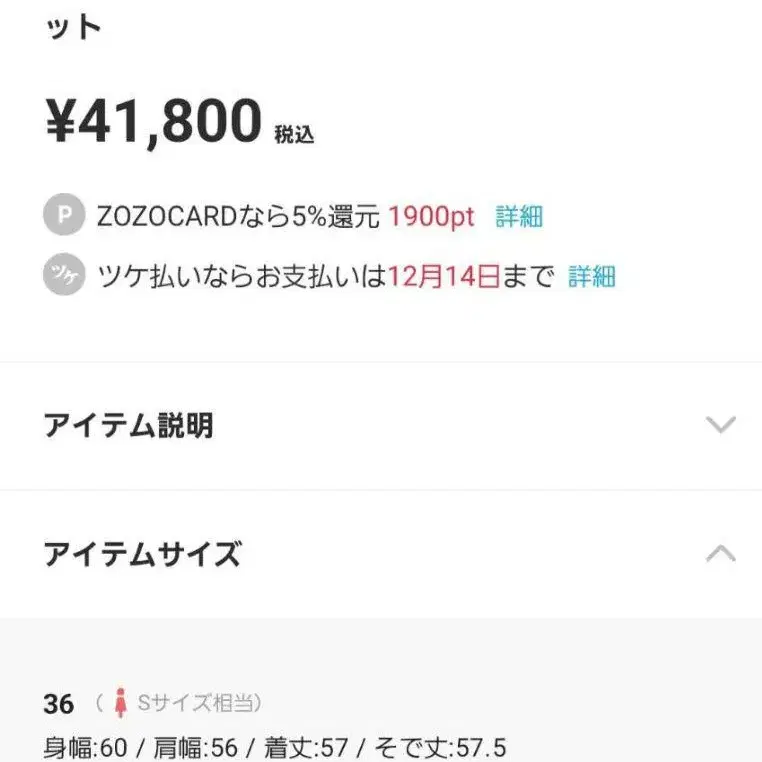Click the 税込 tax label
Image resolution: width=762 pixels, height=762 pixels.
click(x=294, y=134)
